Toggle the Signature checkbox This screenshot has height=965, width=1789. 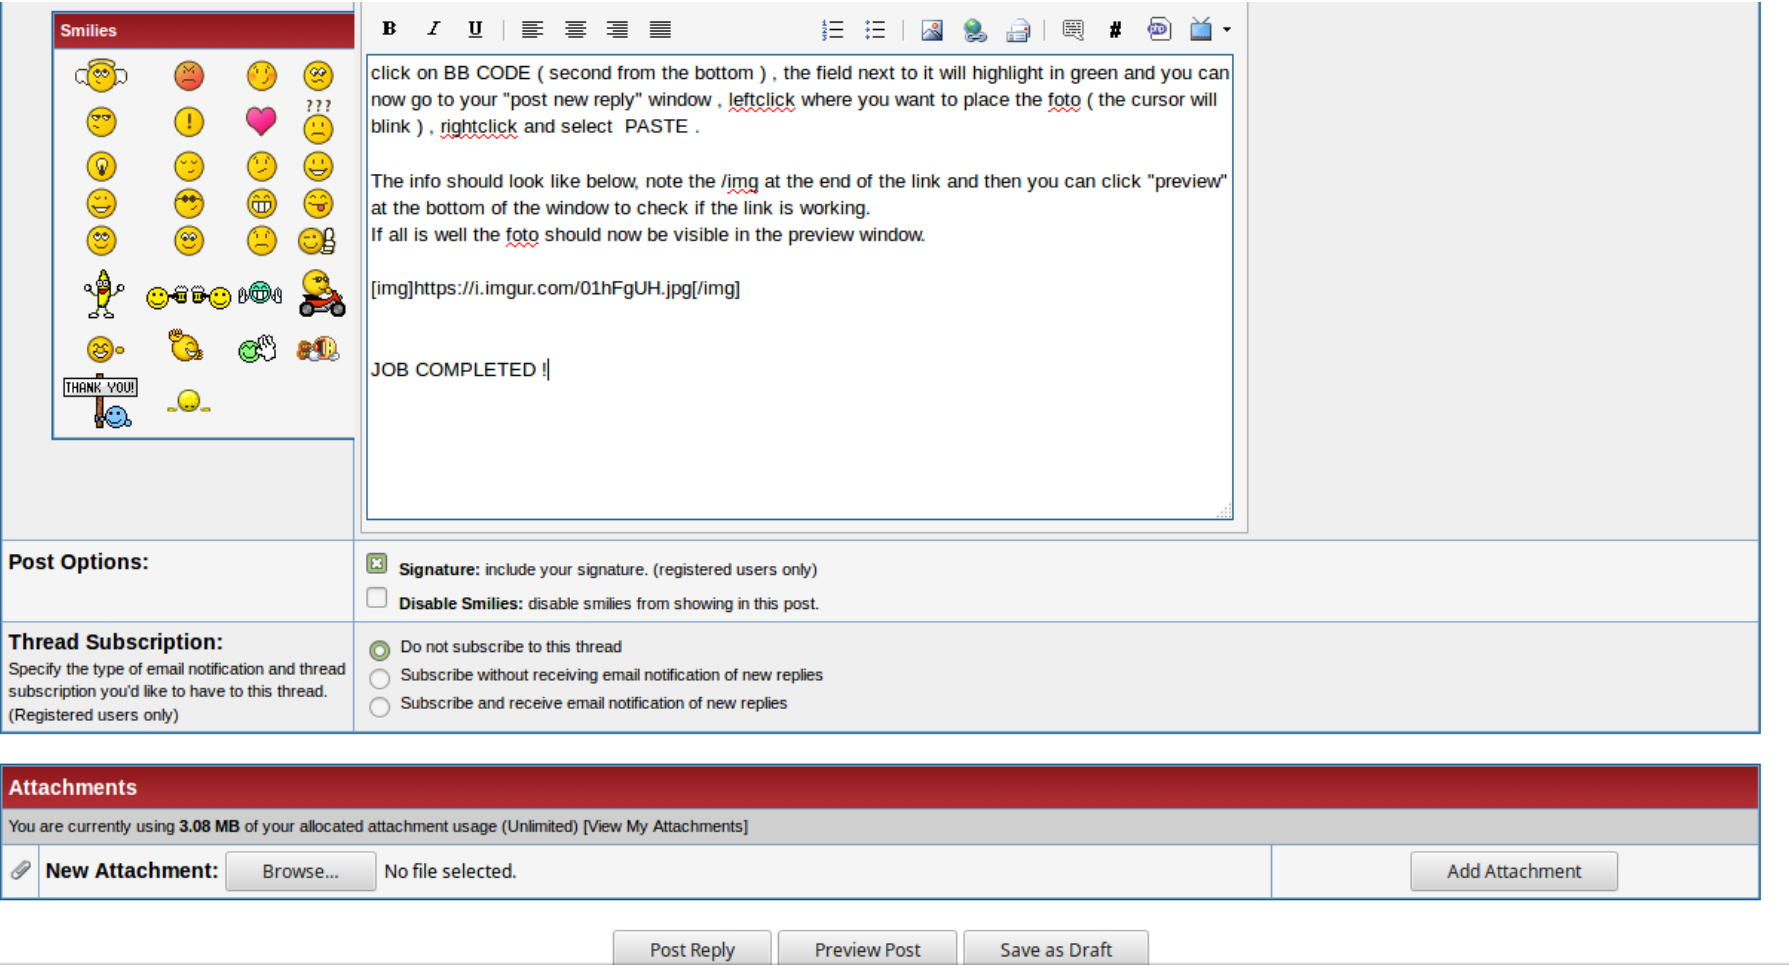tap(377, 564)
